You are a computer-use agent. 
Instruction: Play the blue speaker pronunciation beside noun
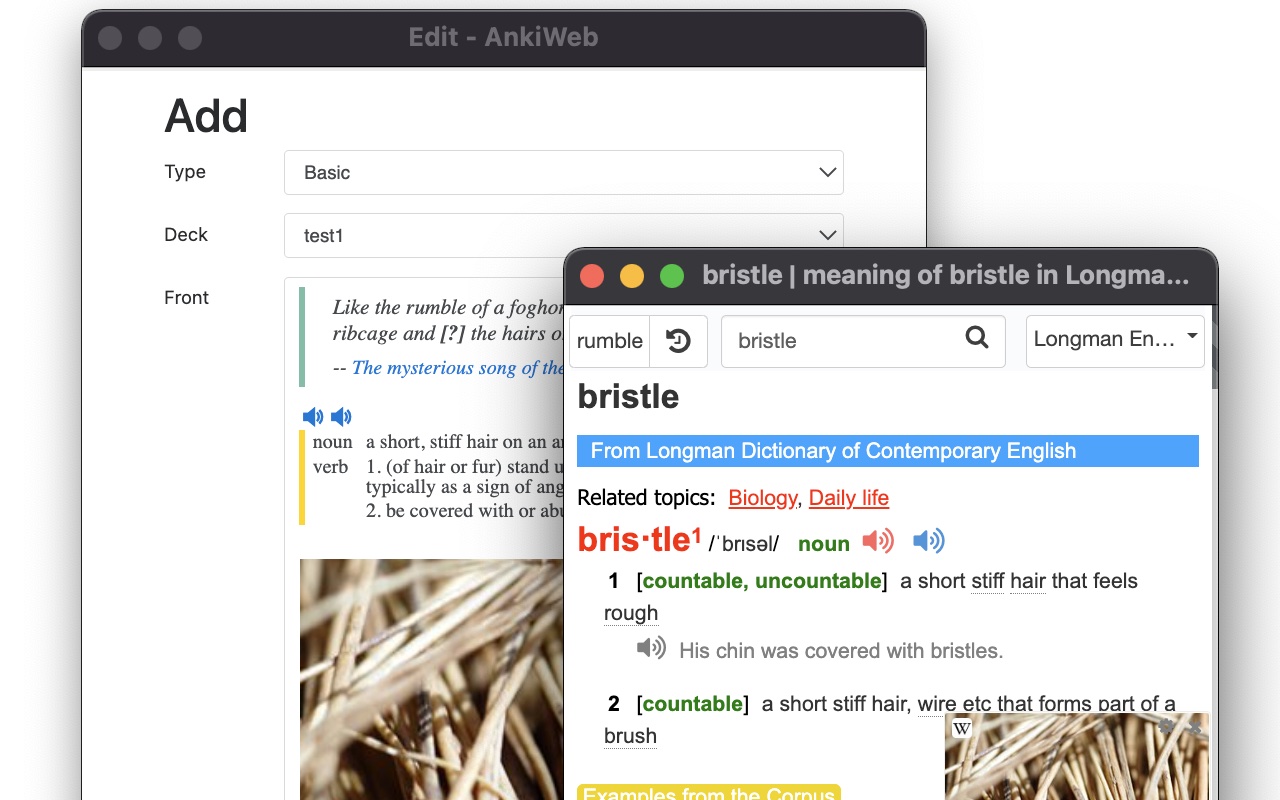point(928,542)
